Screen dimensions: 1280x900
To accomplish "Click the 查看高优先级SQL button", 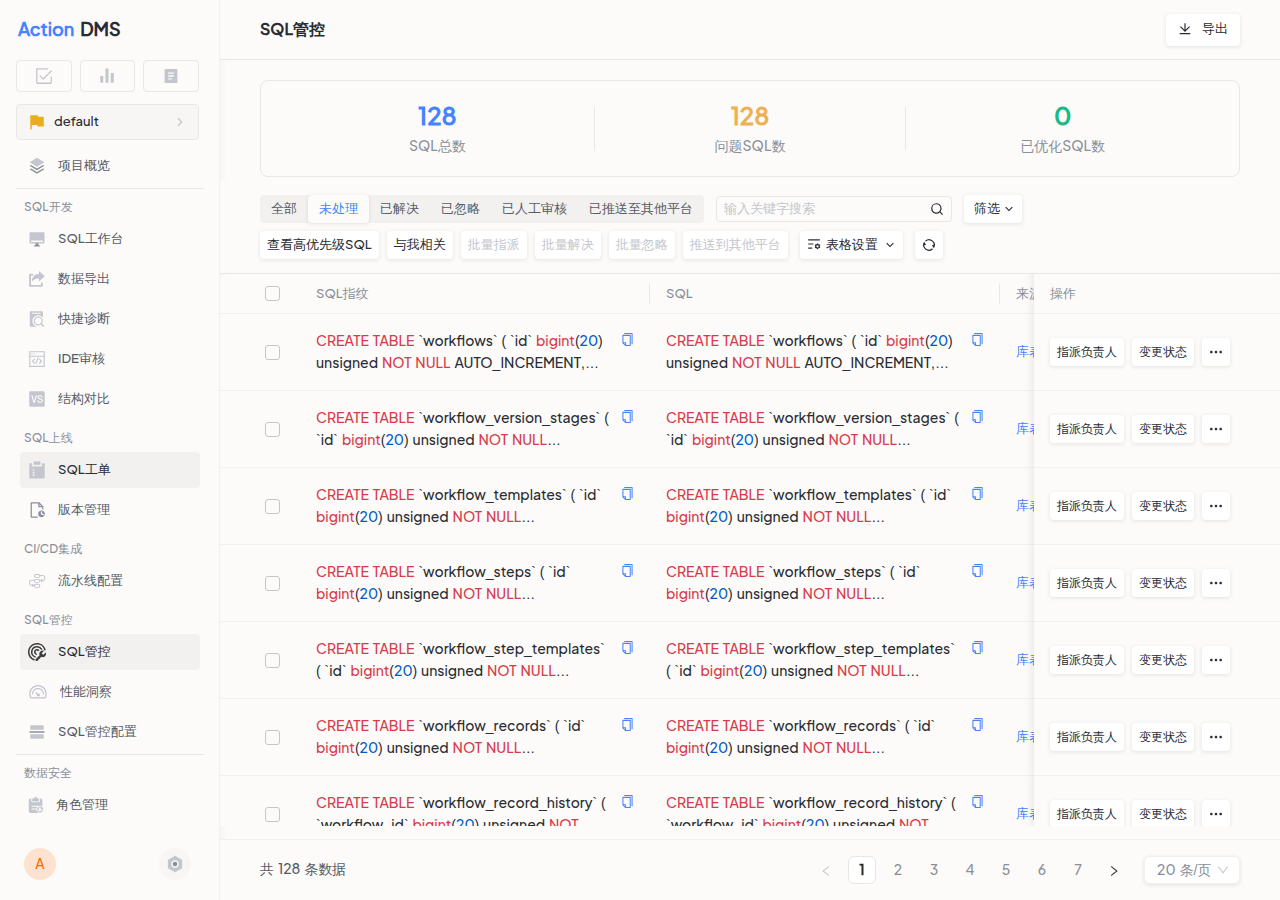I will [319, 244].
